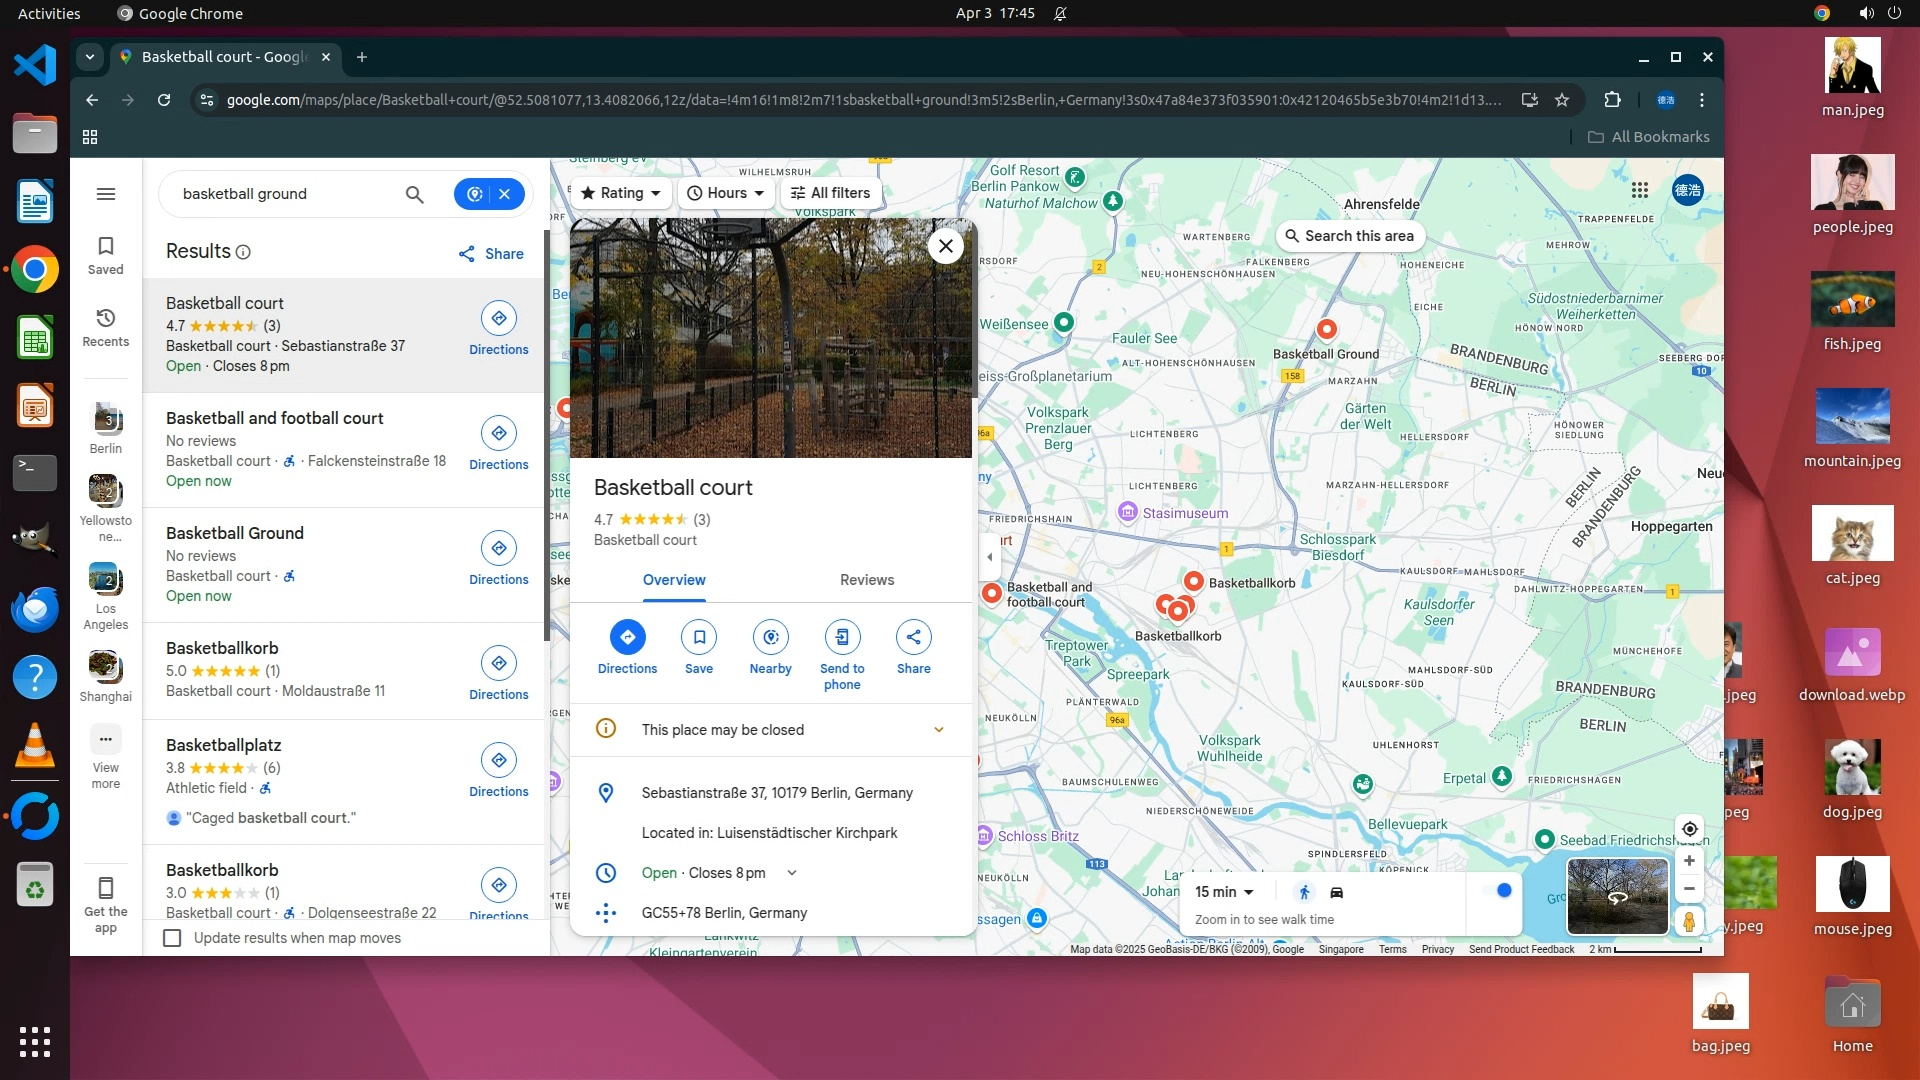1920x1080 pixels.
Task: Open the Rating filter dropdown
Action: click(x=621, y=193)
